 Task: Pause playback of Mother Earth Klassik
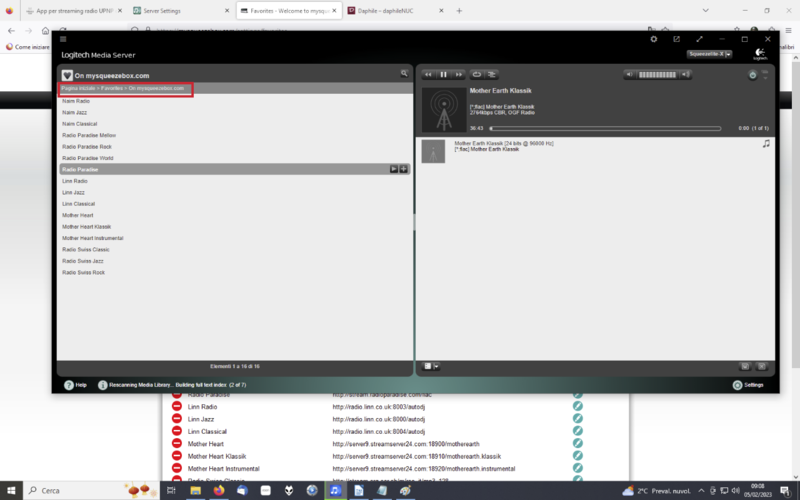point(443,74)
